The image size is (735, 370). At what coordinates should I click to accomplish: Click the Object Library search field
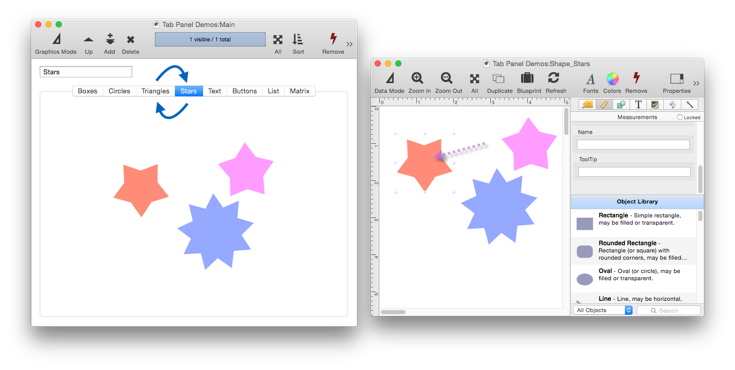[668, 310]
